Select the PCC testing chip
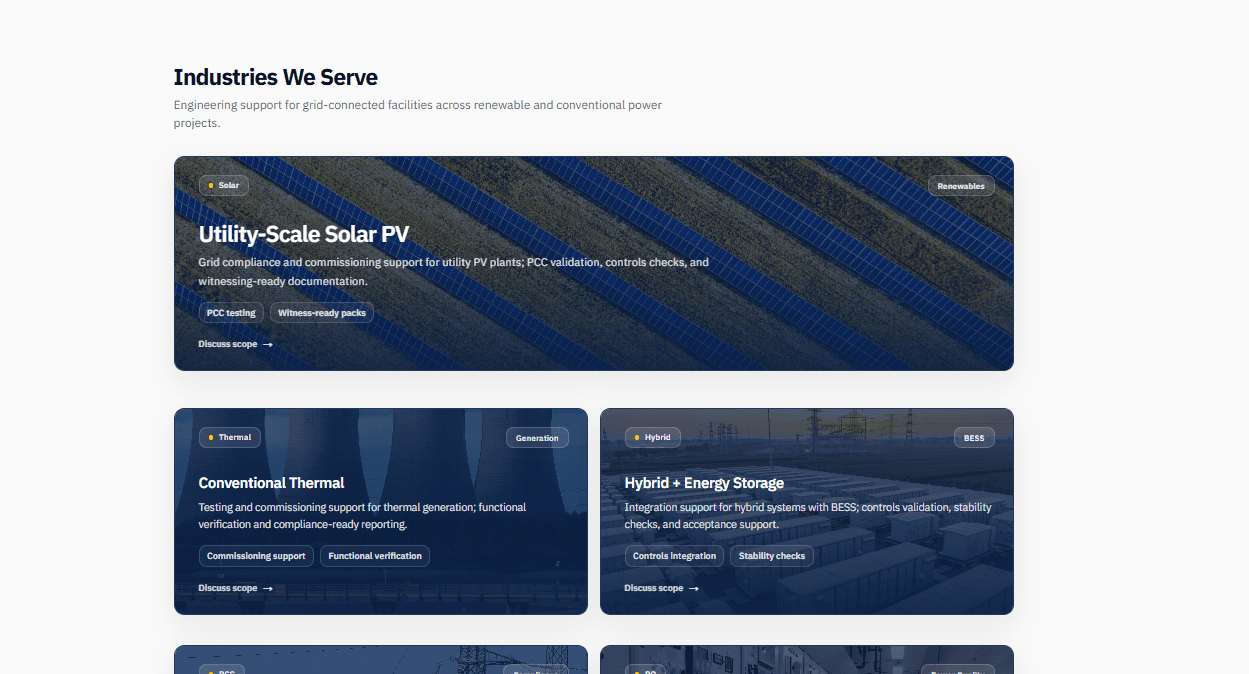 pyautogui.click(x=231, y=313)
